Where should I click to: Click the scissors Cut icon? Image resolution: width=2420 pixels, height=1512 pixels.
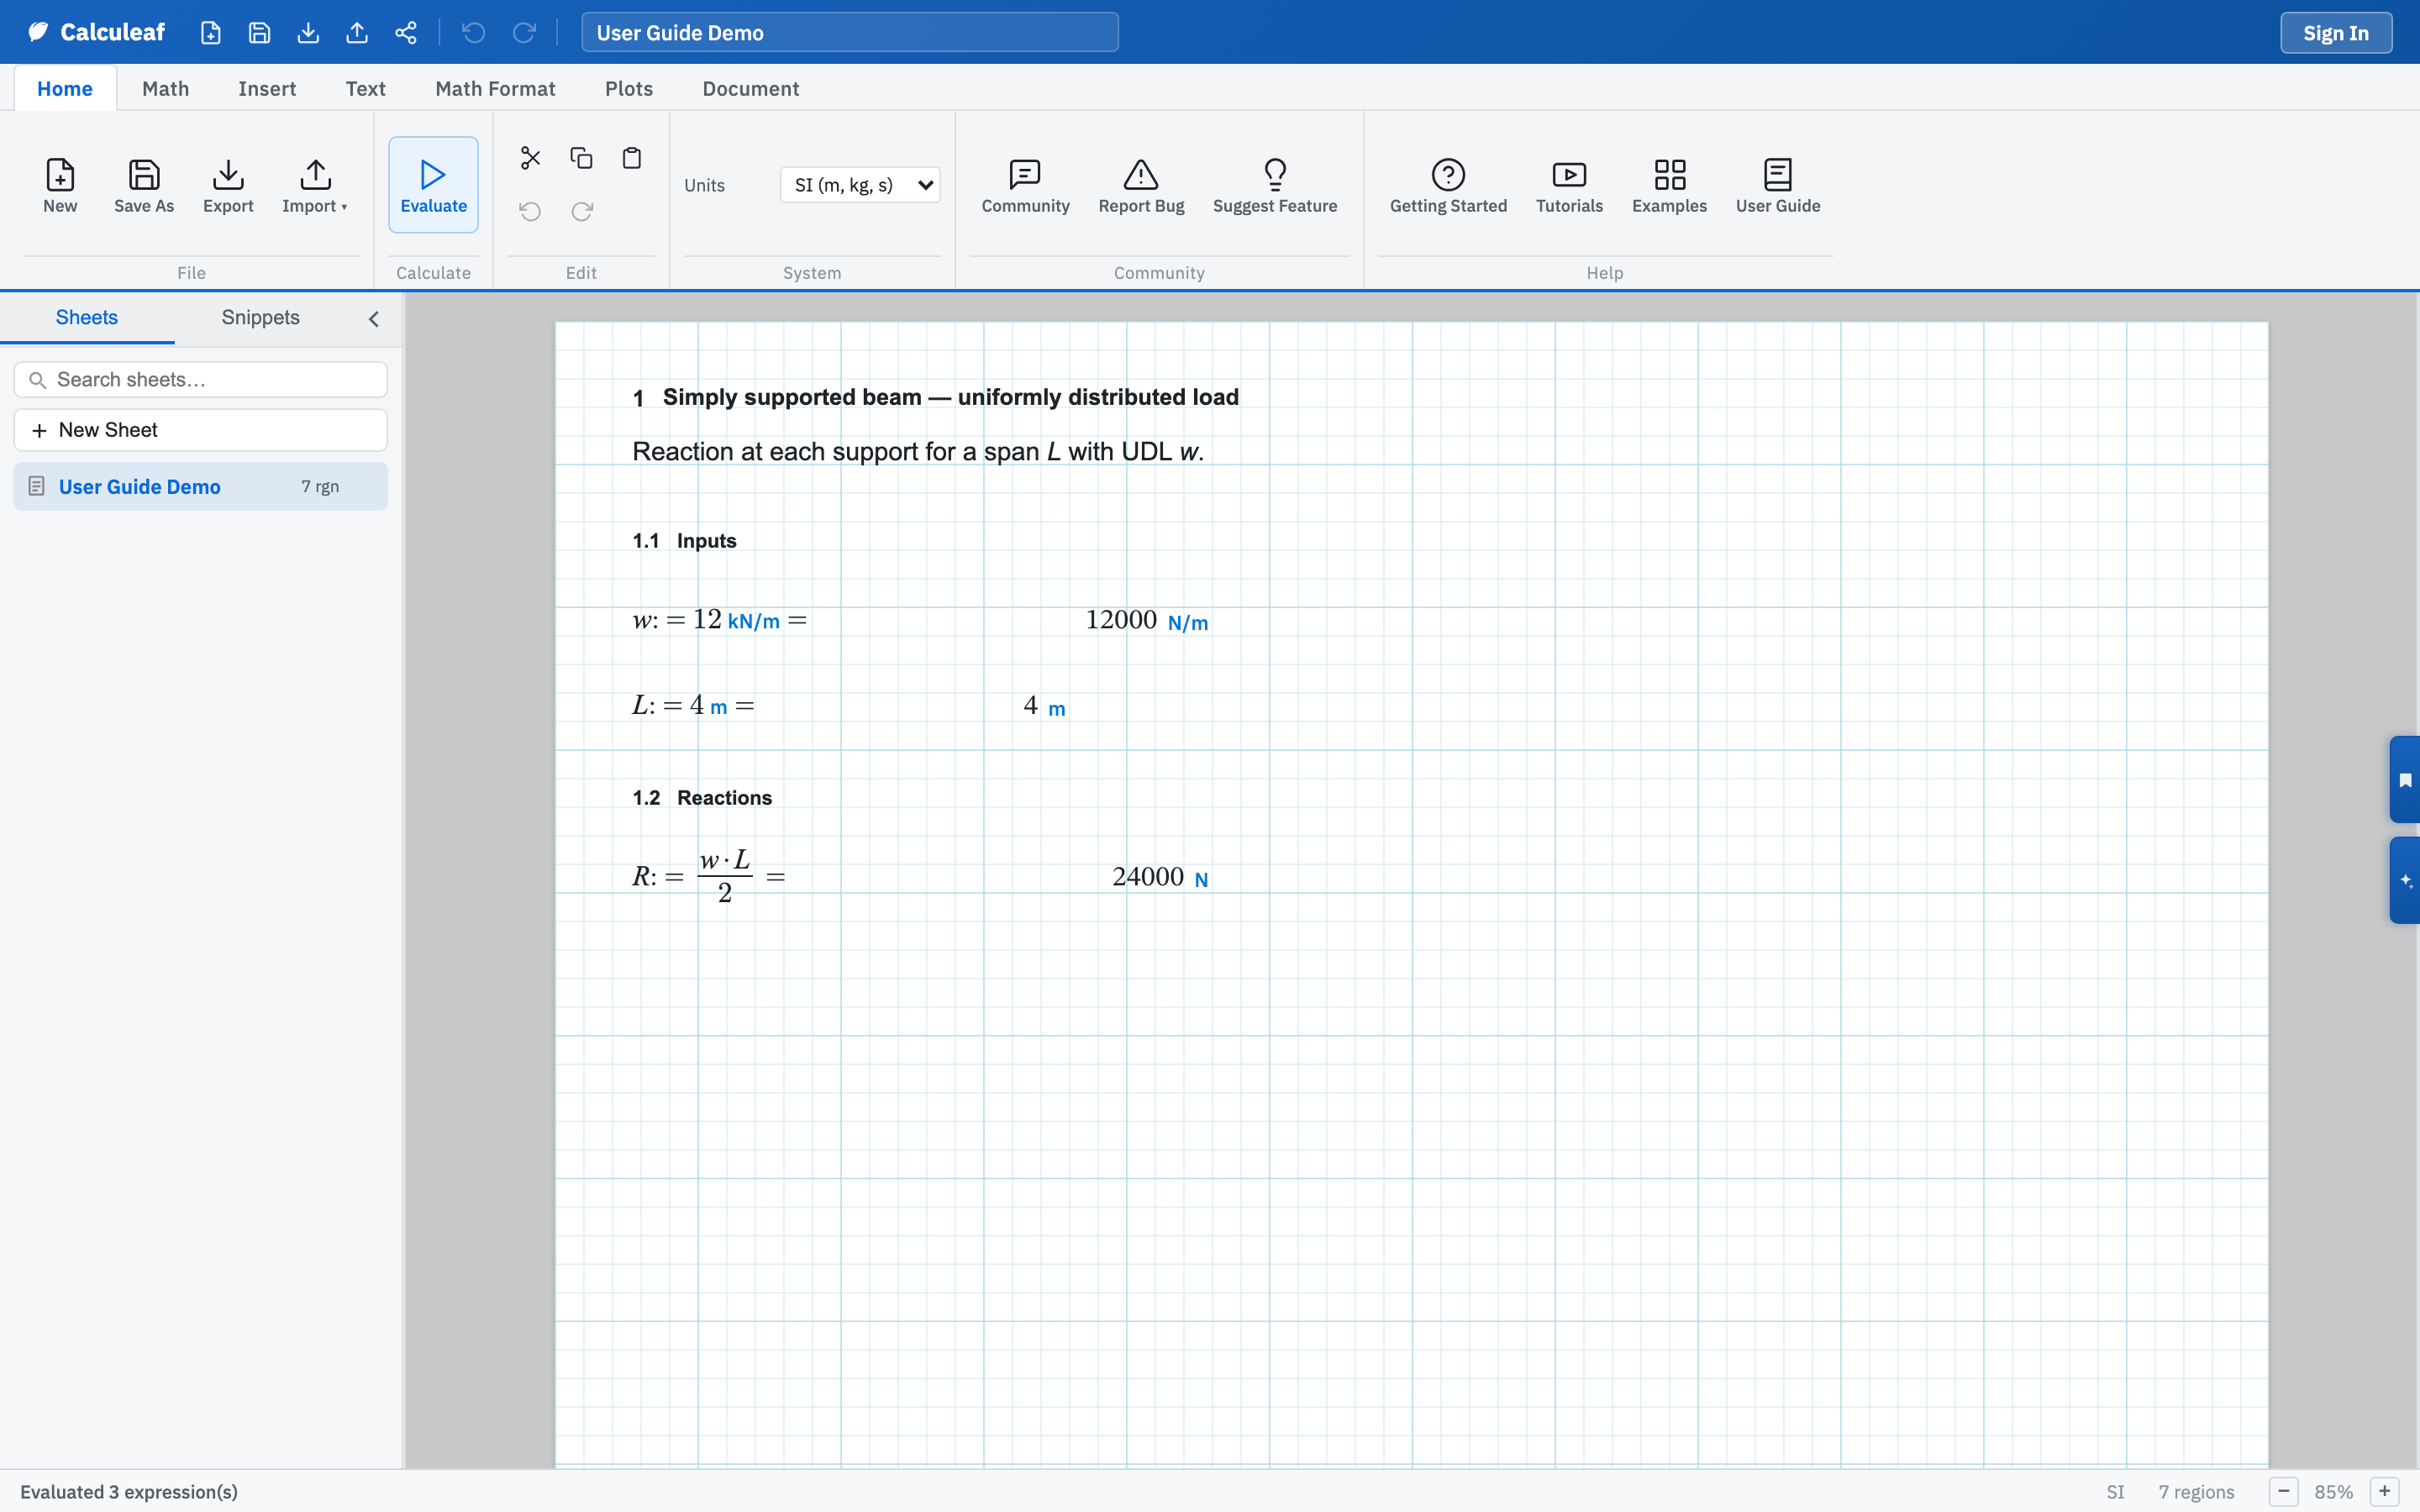tap(530, 158)
